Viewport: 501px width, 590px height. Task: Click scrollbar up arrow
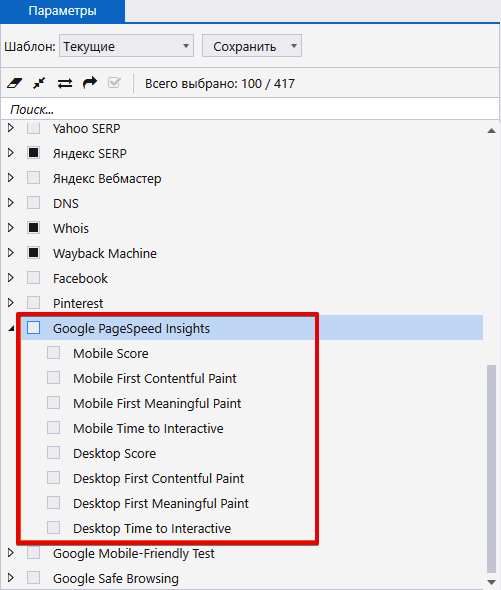click(491, 131)
